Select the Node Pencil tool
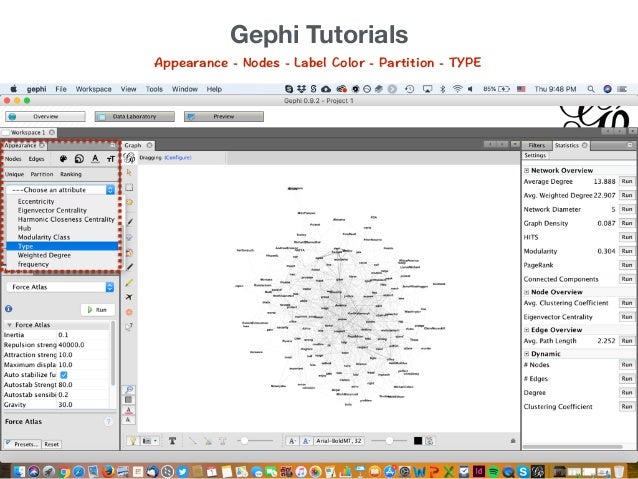This screenshot has width=638, height=479. (x=129, y=267)
